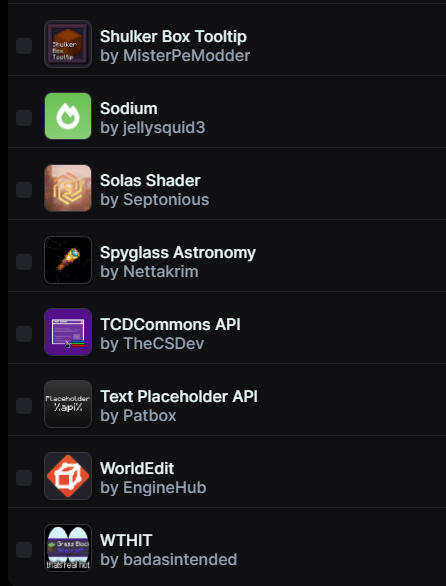
Task: Click the Text Placeholder API icon
Action: point(68,404)
